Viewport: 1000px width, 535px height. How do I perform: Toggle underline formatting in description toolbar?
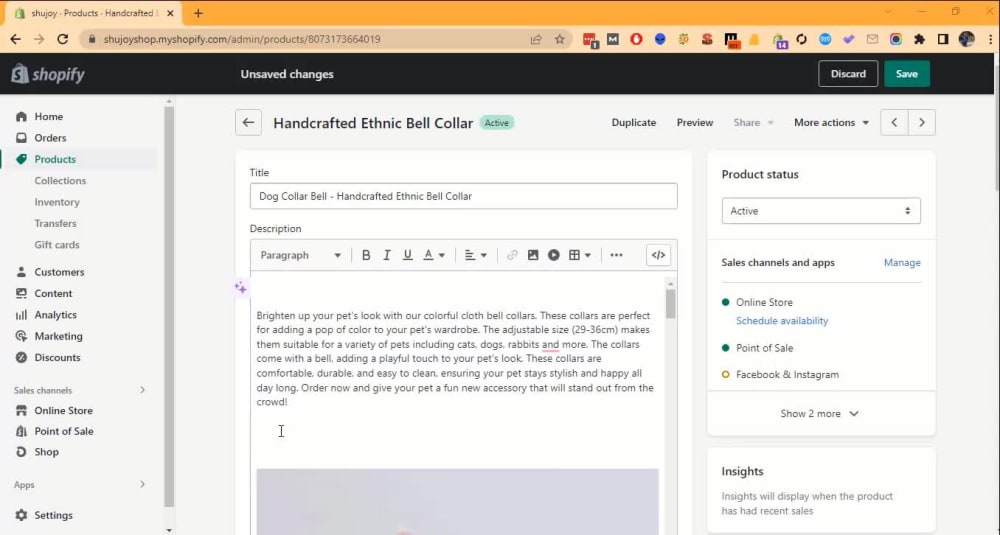tap(408, 255)
